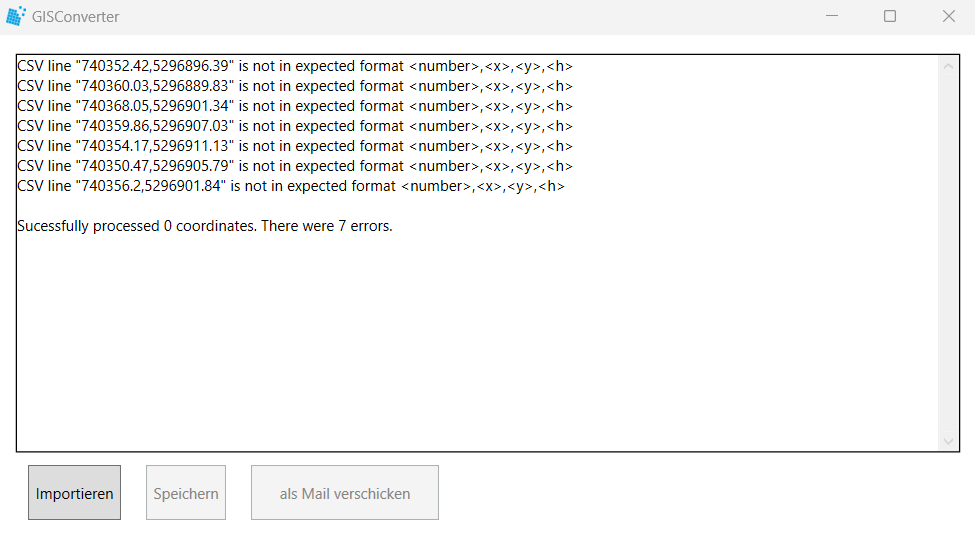Minimize the GISConverter window
Viewport: 975px width, 547px height.
tap(832, 16)
